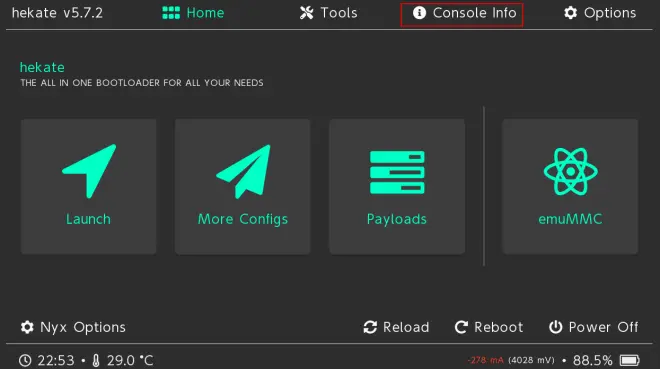
Task: Click the Tools wrench icon
Action: 306,13
